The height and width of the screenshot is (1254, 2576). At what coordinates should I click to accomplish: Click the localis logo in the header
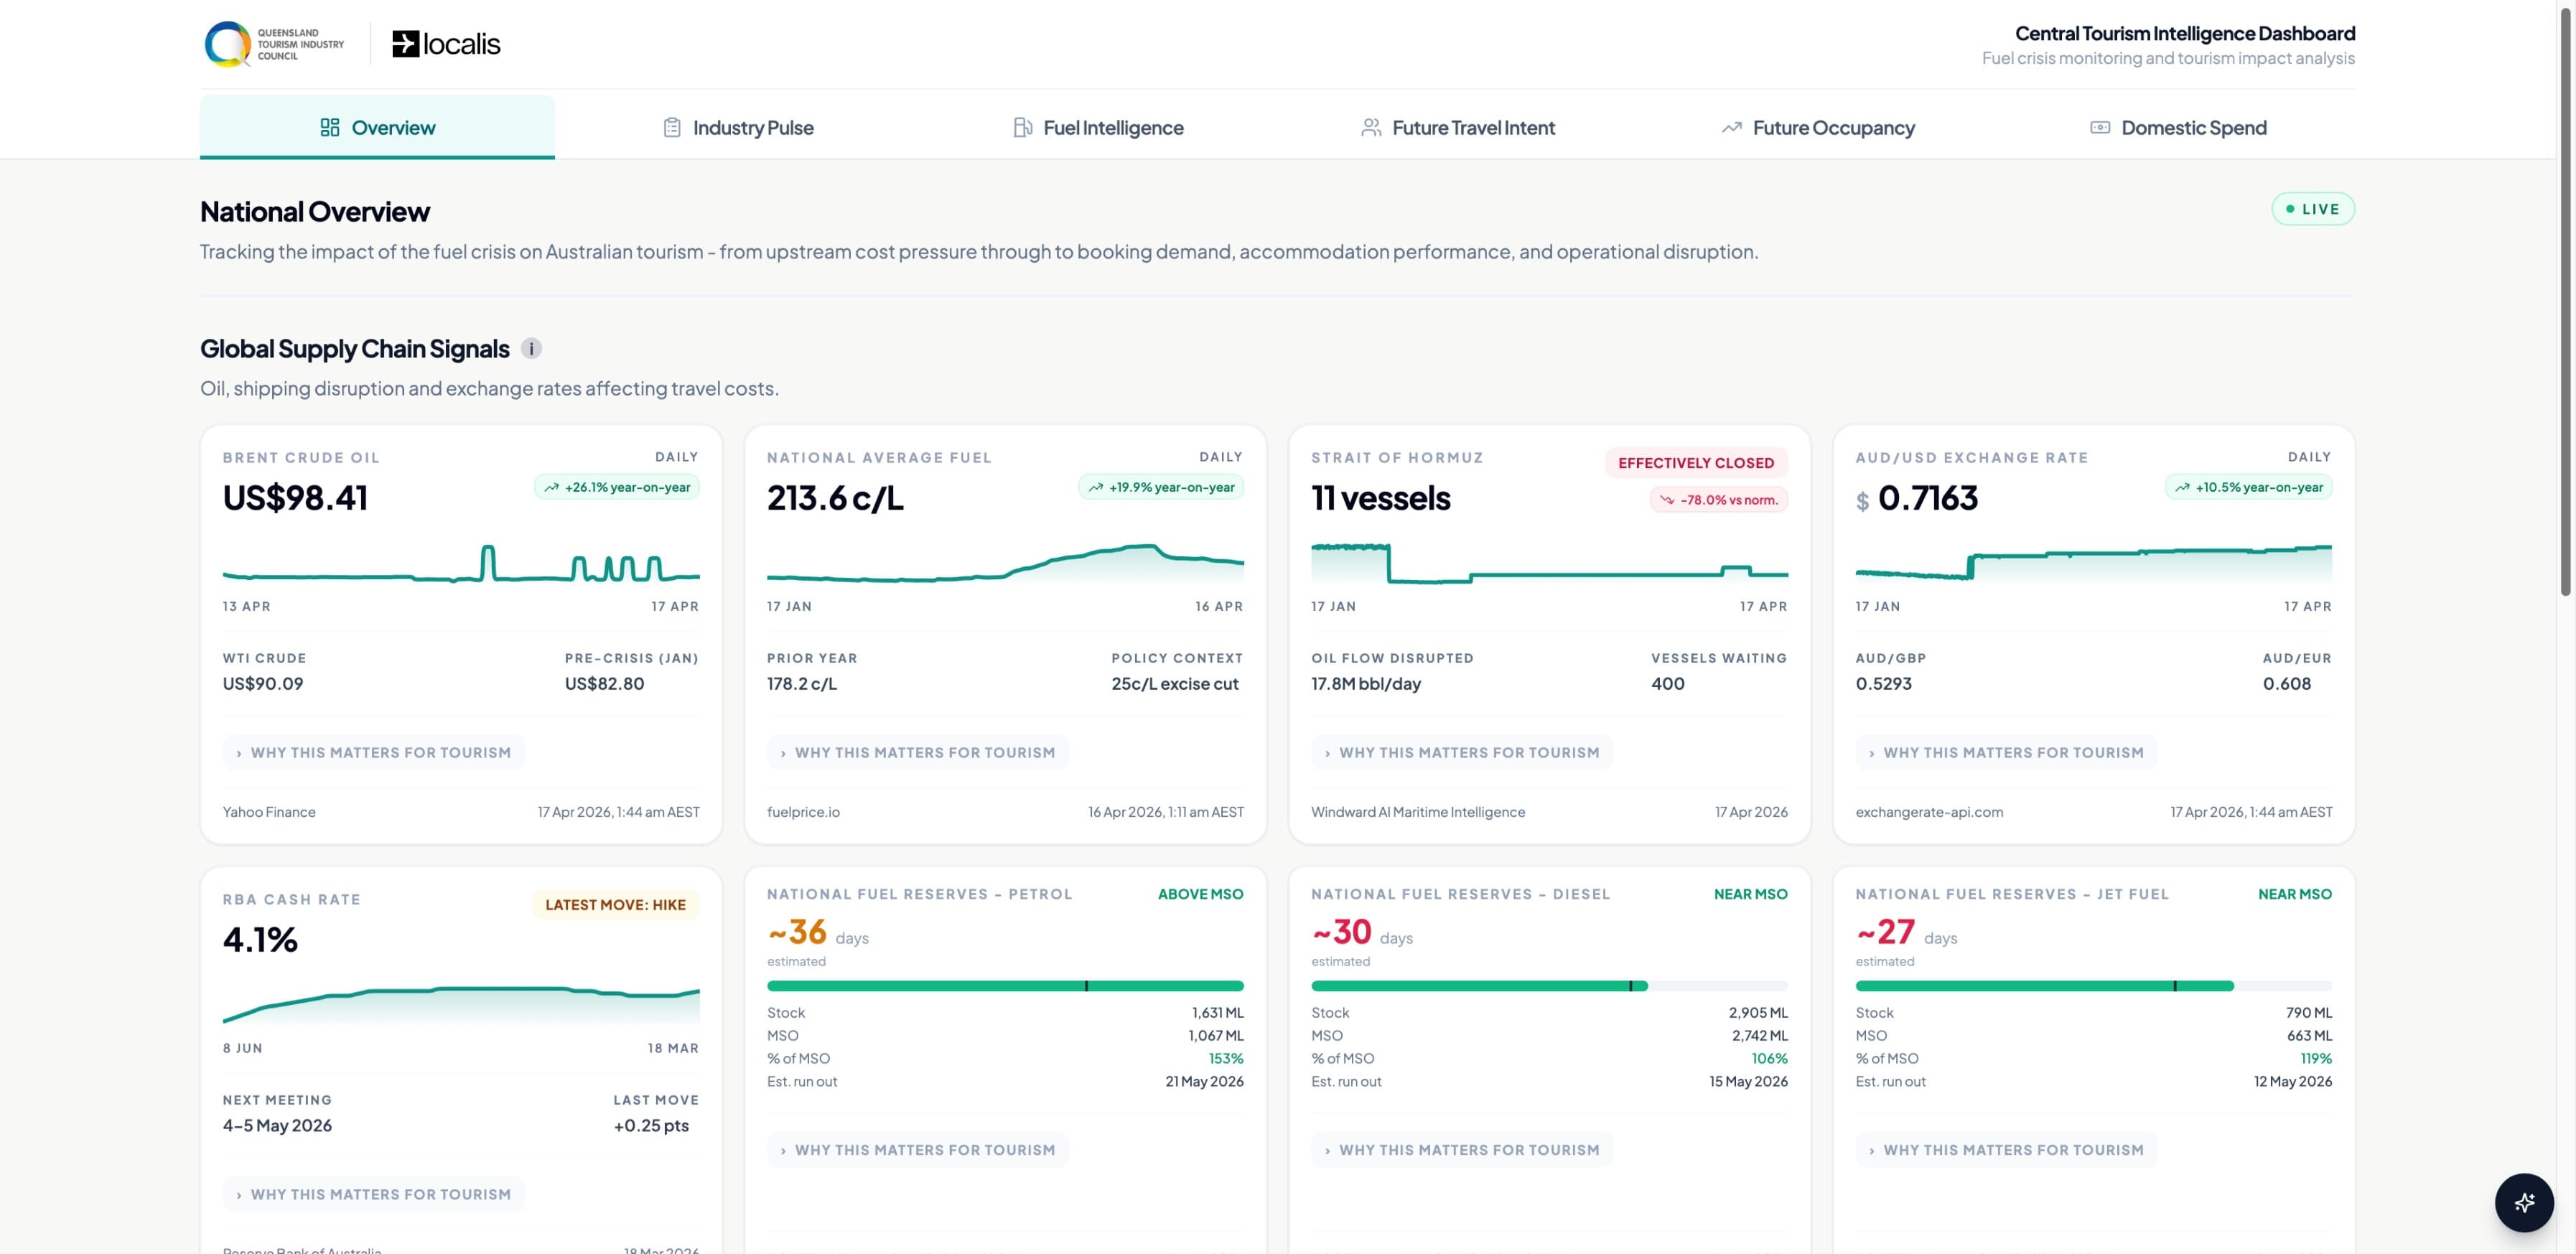pos(446,43)
